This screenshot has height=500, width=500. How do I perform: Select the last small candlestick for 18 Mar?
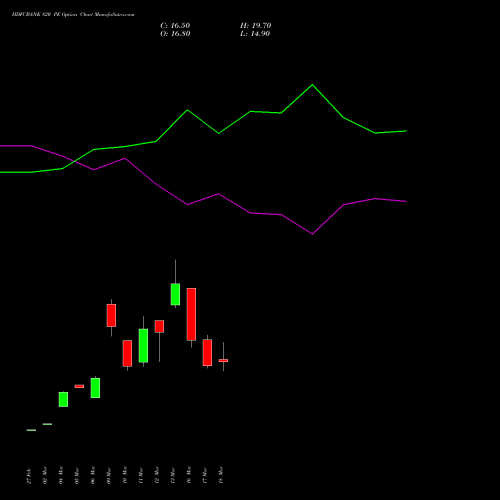point(223,360)
